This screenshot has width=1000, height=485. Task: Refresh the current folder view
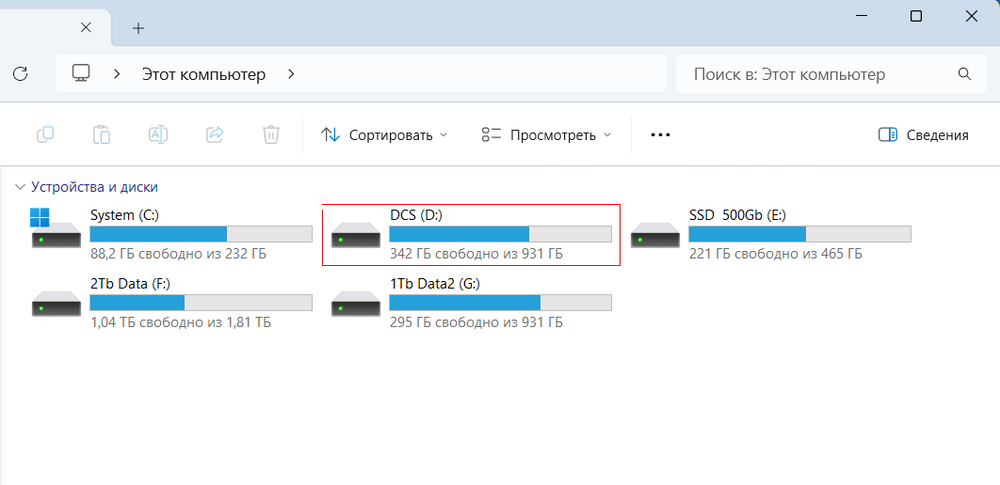pyautogui.click(x=20, y=74)
